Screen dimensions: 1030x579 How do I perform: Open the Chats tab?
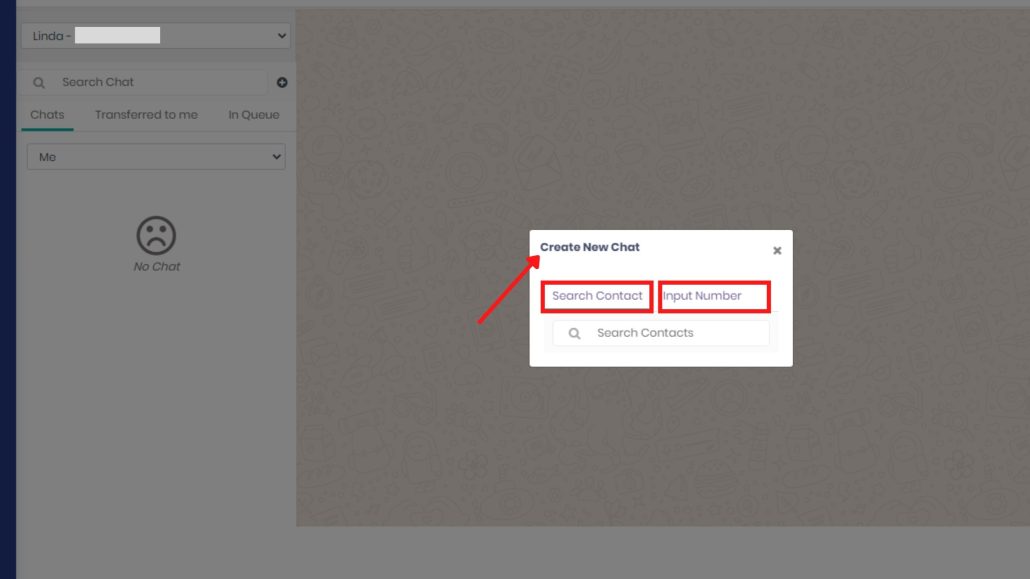tap(47, 115)
